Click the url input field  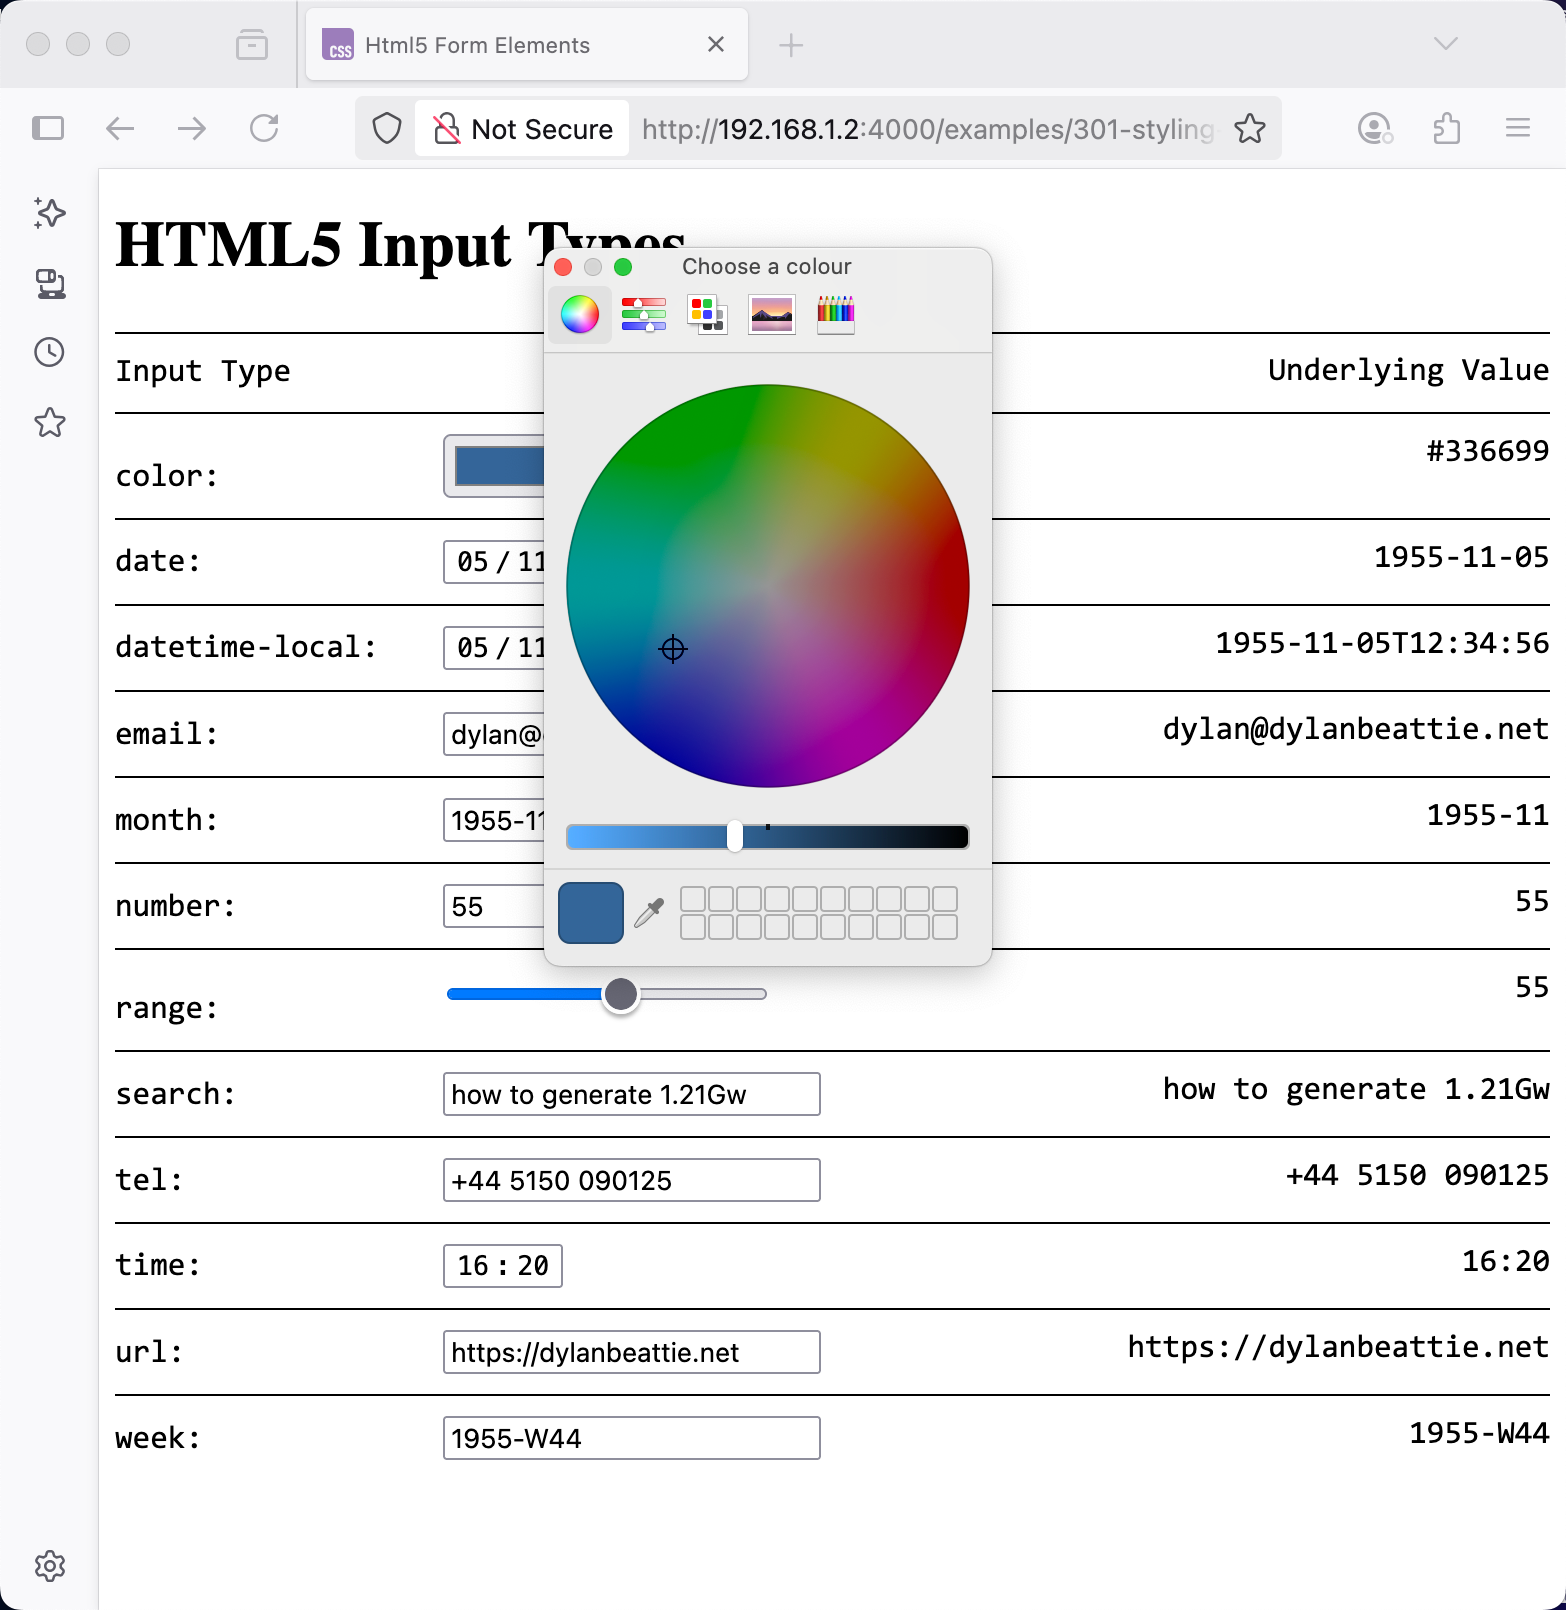[x=632, y=1352]
